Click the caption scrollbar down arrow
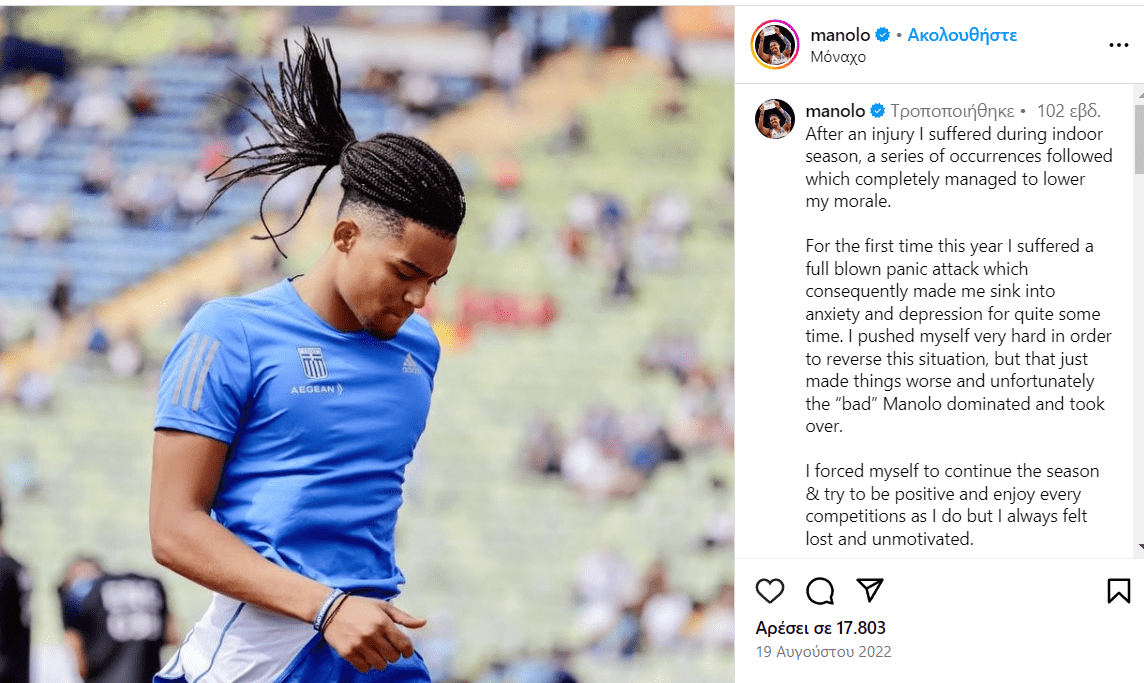Viewport: 1144px width, 683px height. coord(1140,547)
